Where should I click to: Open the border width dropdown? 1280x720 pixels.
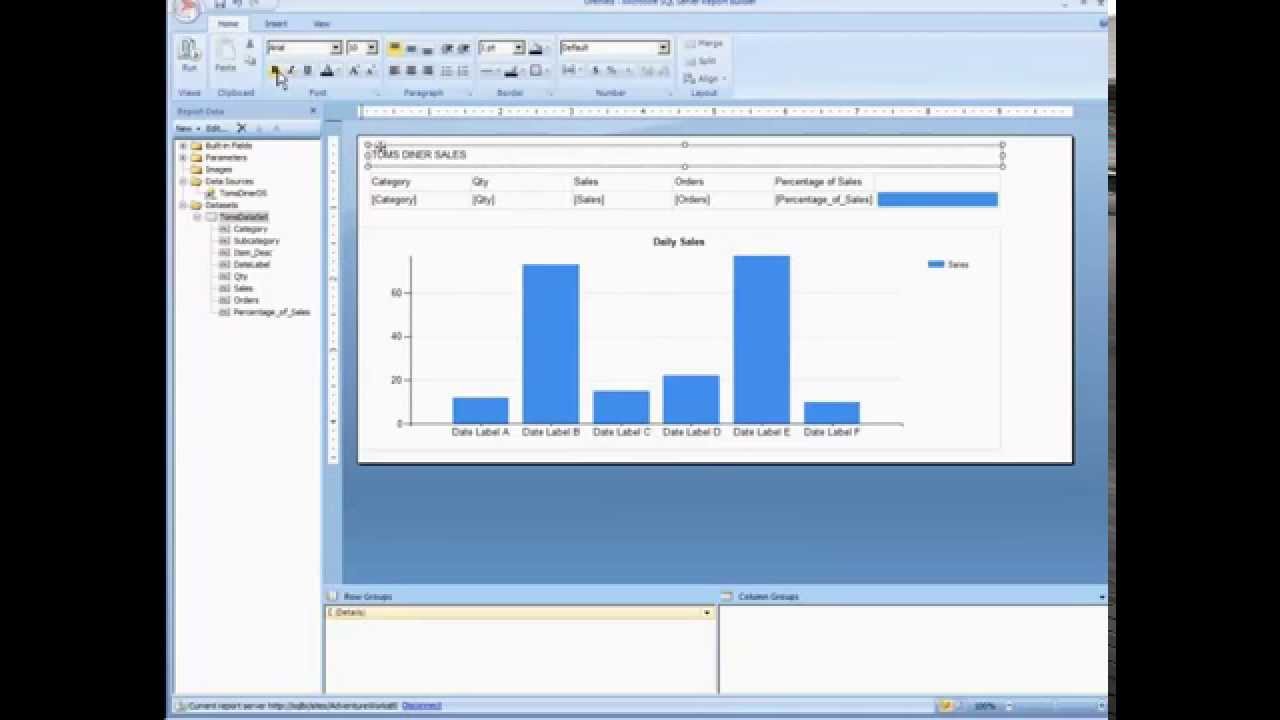click(x=518, y=48)
